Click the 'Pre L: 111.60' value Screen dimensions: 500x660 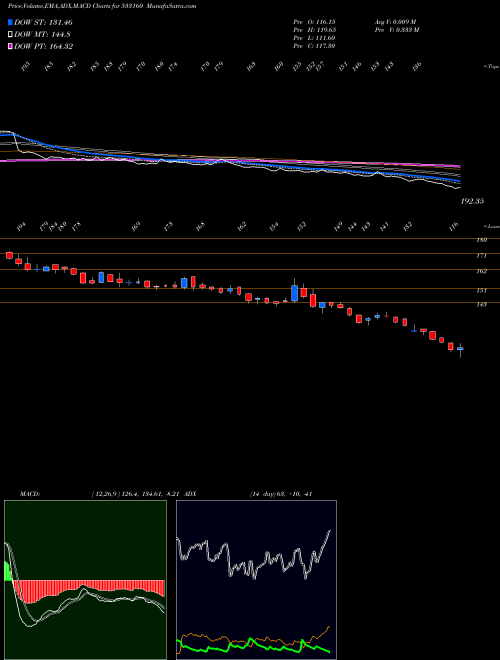314,38
